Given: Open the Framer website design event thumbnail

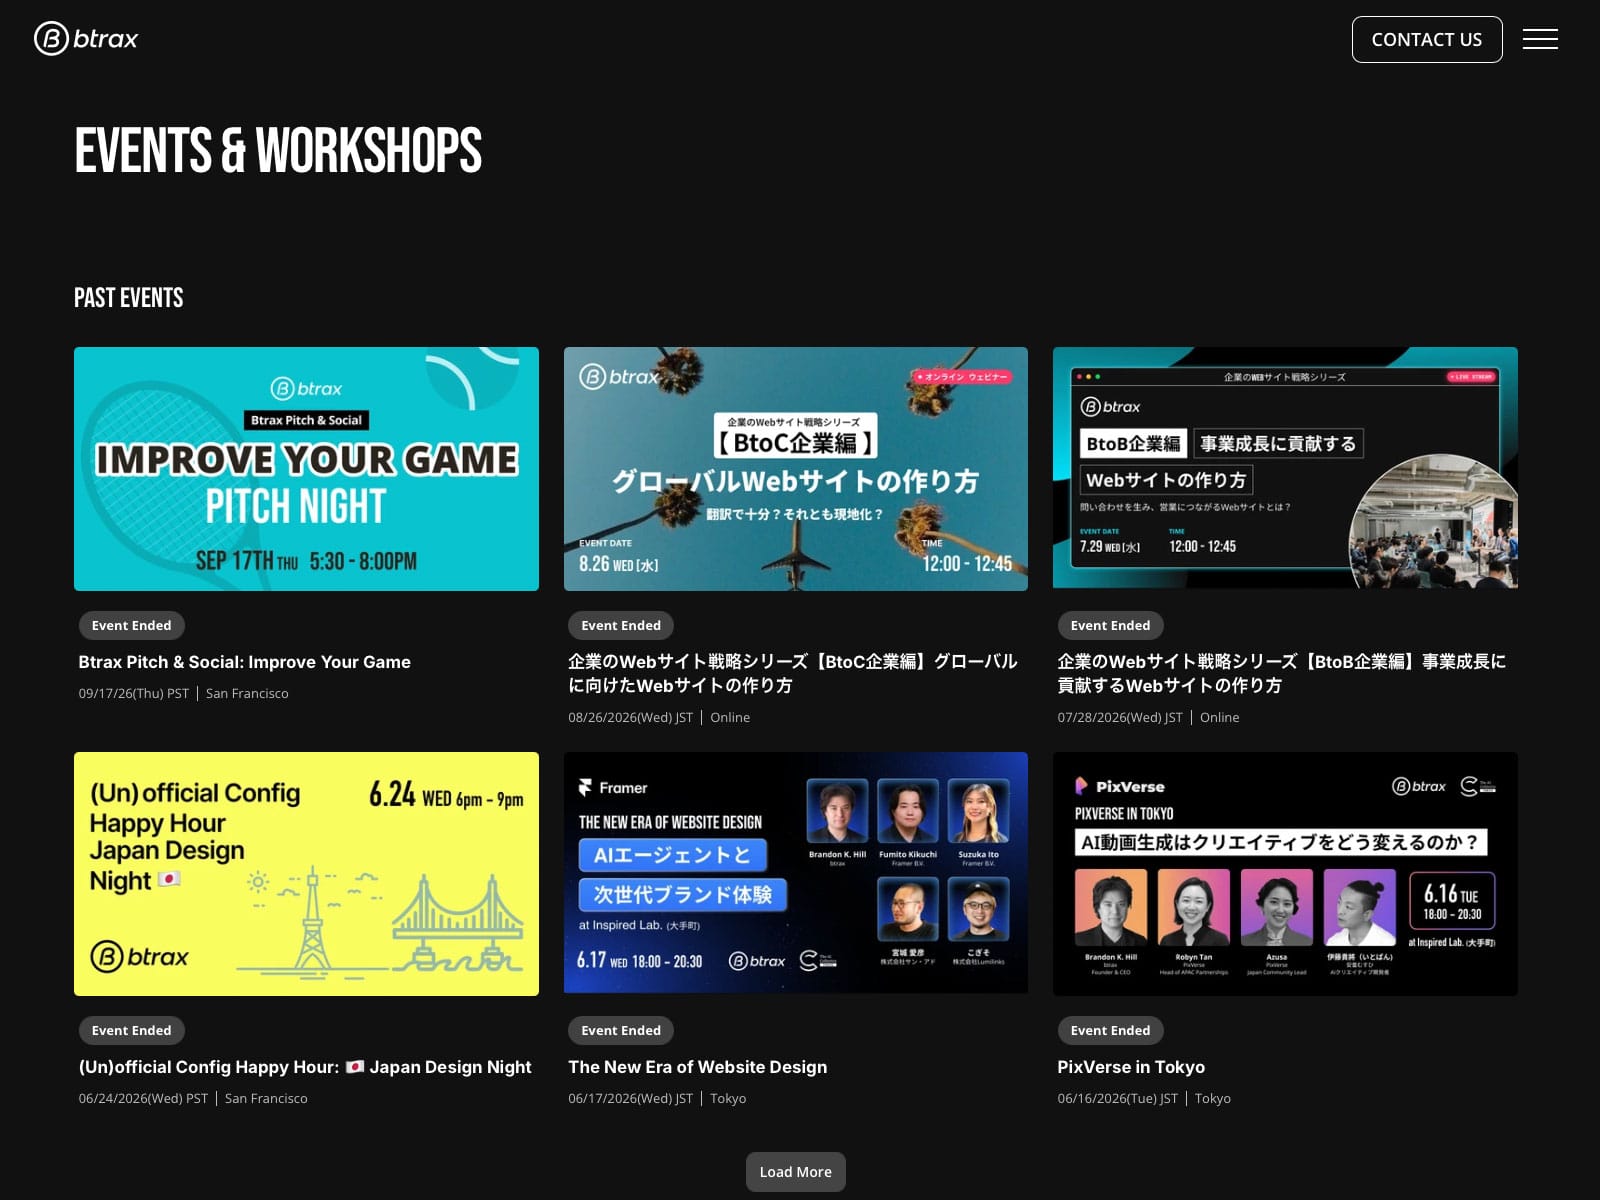Looking at the screenshot, I should 796,873.
